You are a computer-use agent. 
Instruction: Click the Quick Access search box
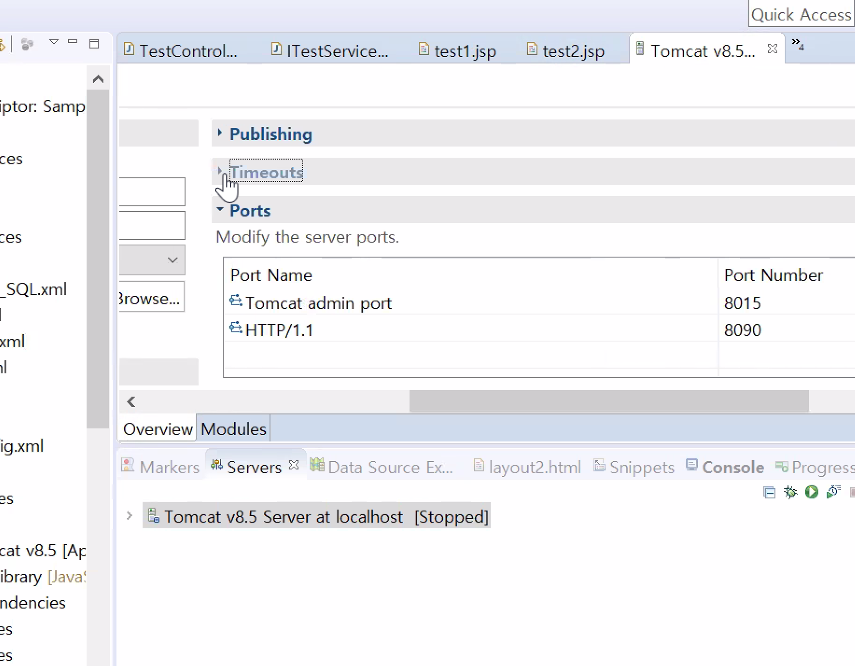tap(801, 14)
